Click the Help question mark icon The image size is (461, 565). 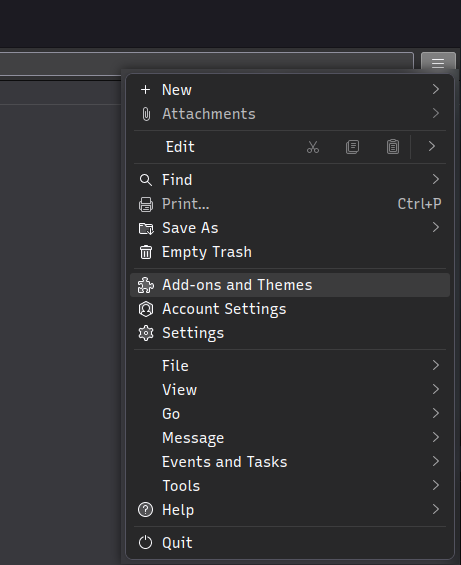146,510
